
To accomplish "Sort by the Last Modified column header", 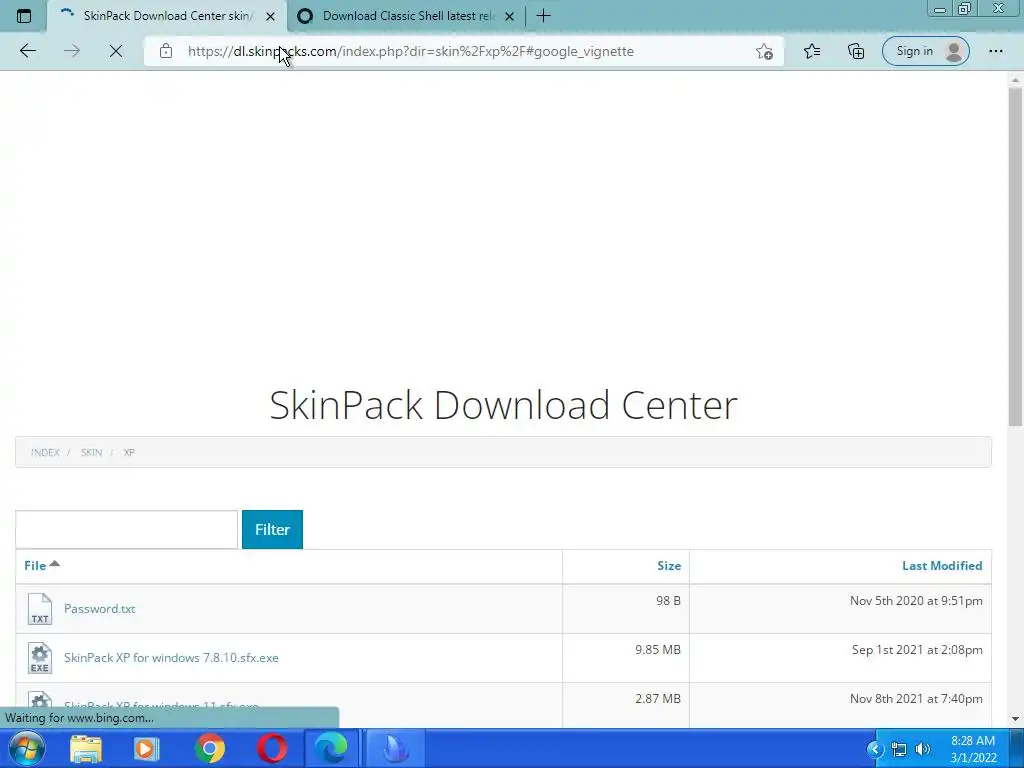I will 942,566.
